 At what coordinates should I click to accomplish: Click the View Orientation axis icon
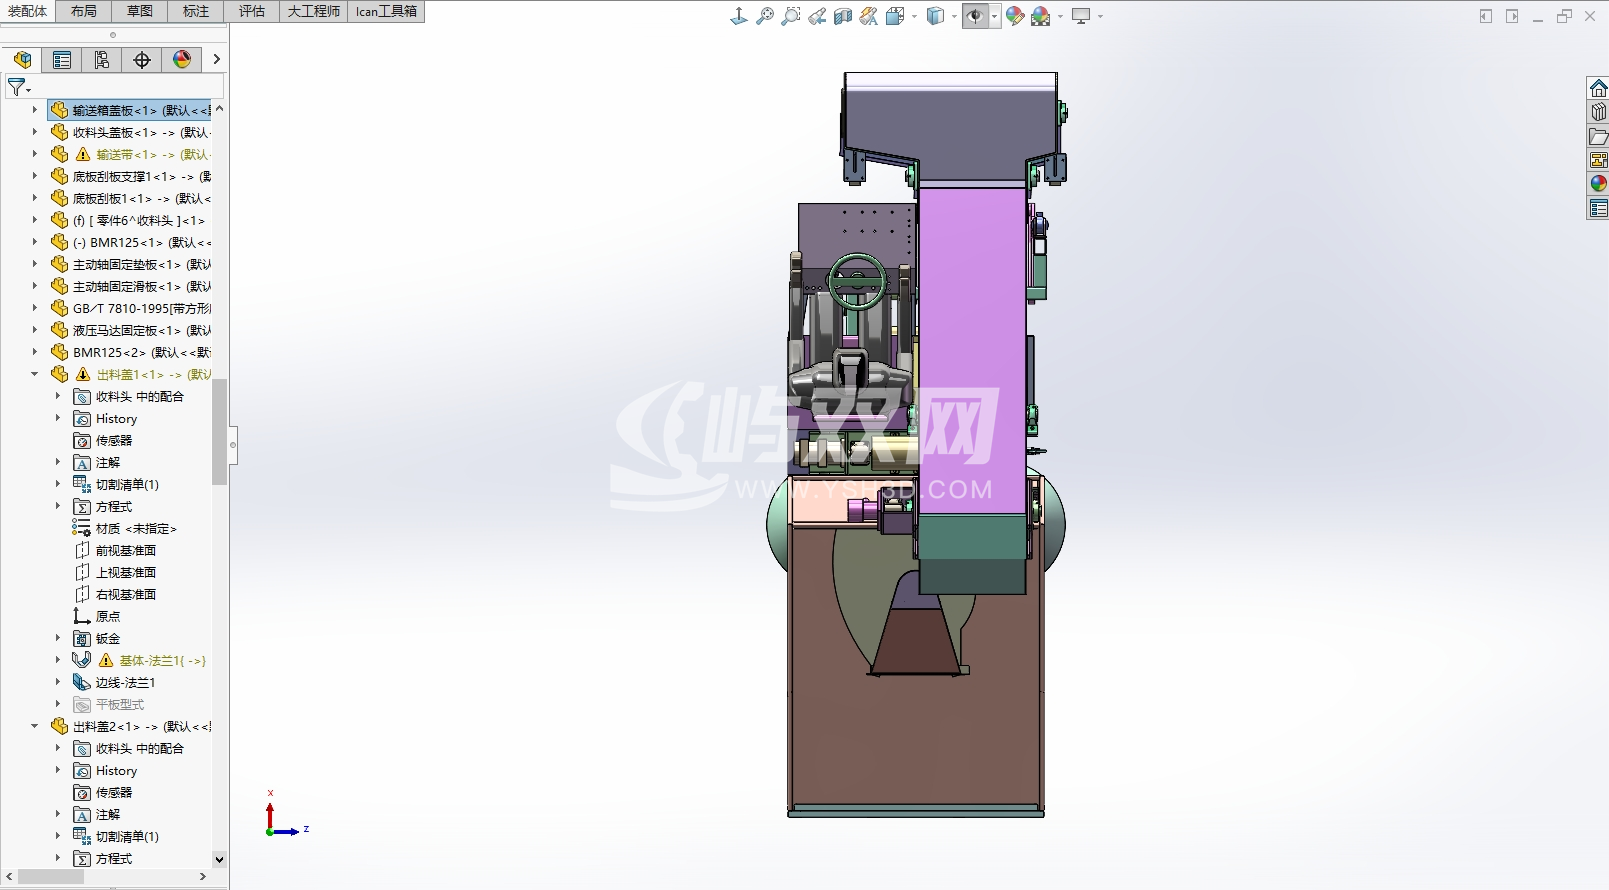click(x=739, y=16)
